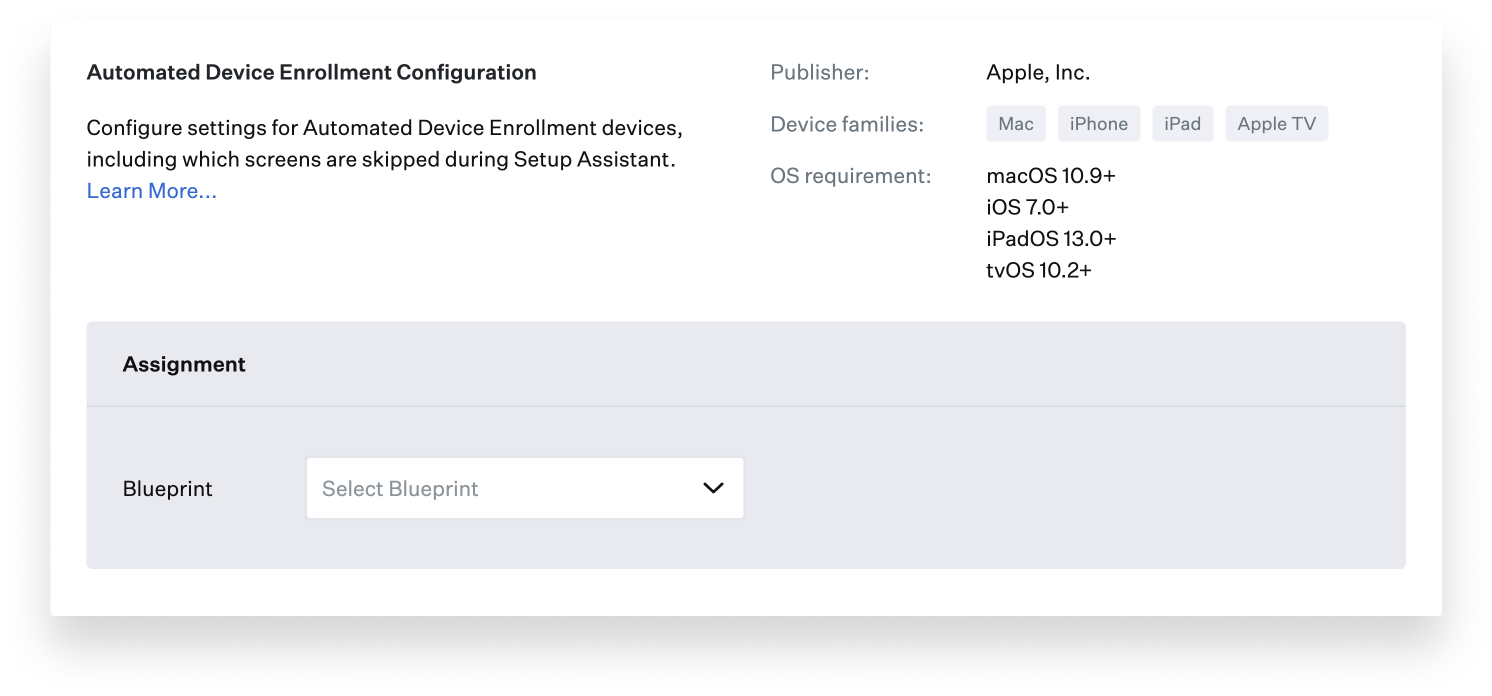Click the macOS 10.9+ requirement text
Screen dimensions: 1492x696
pyautogui.click(x=1050, y=176)
